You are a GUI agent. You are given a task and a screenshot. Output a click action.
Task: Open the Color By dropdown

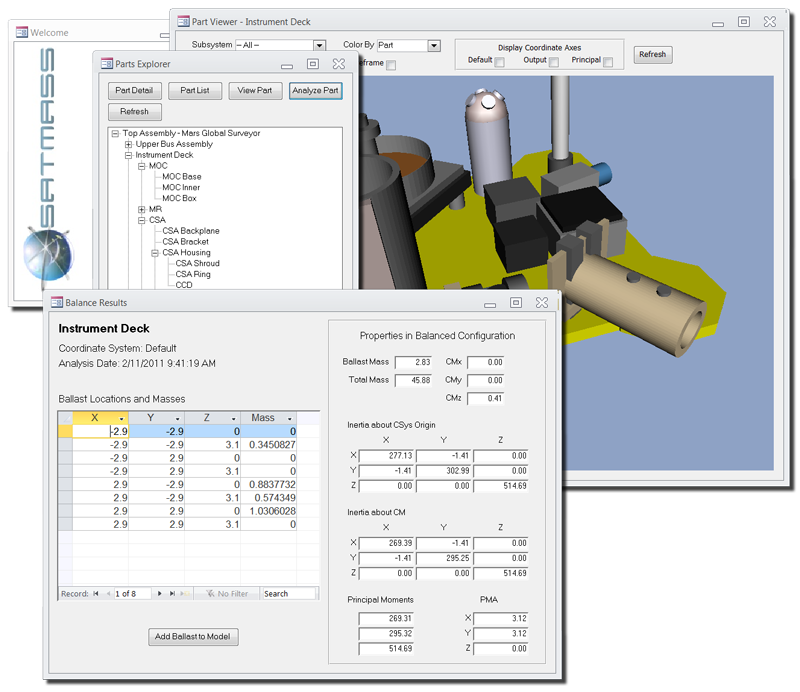click(434, 45)
